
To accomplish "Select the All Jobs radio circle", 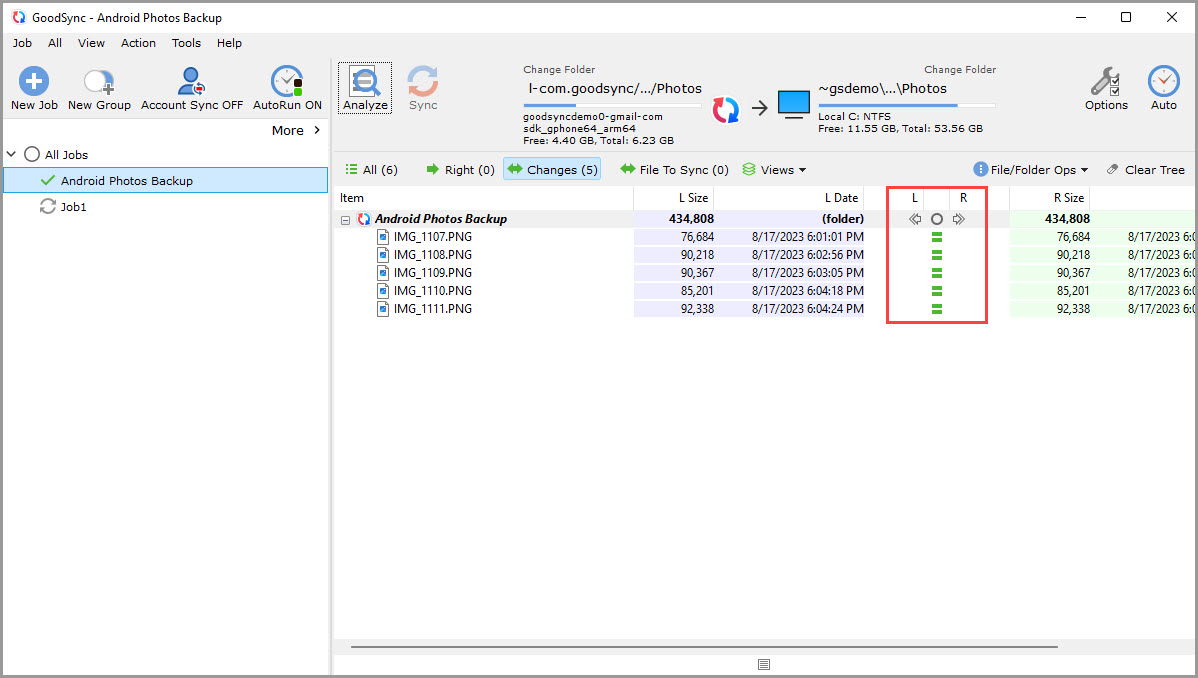I will tap(31, 154).
